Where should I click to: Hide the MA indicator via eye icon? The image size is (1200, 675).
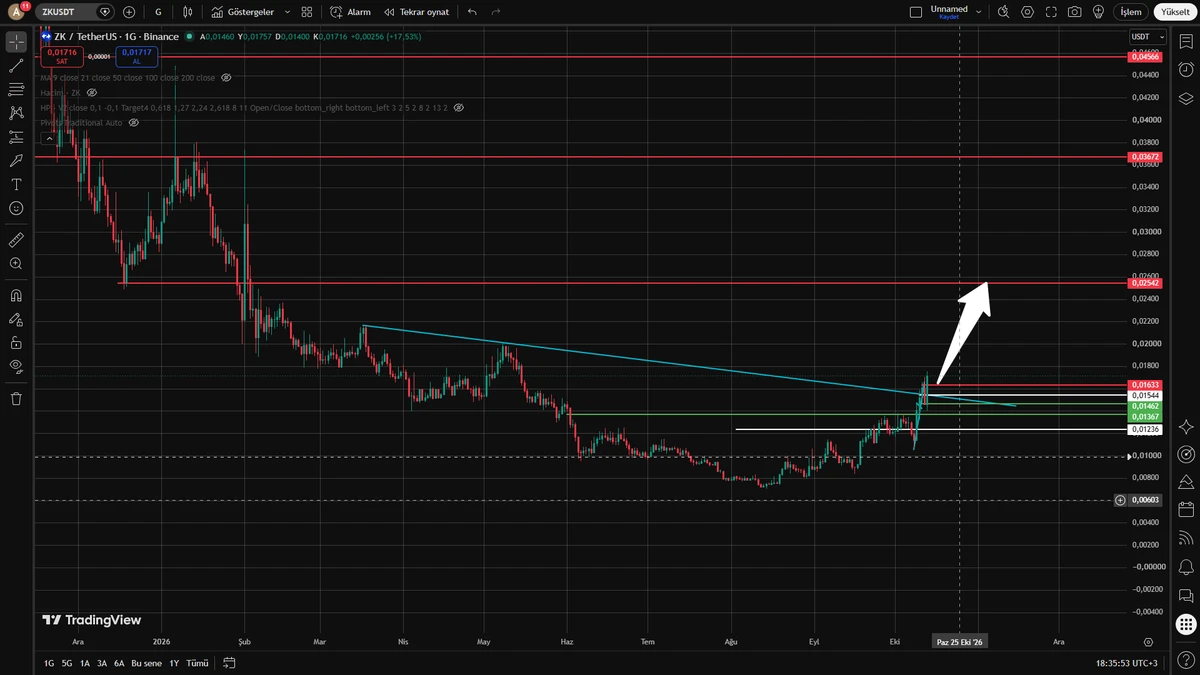[226, 77]
